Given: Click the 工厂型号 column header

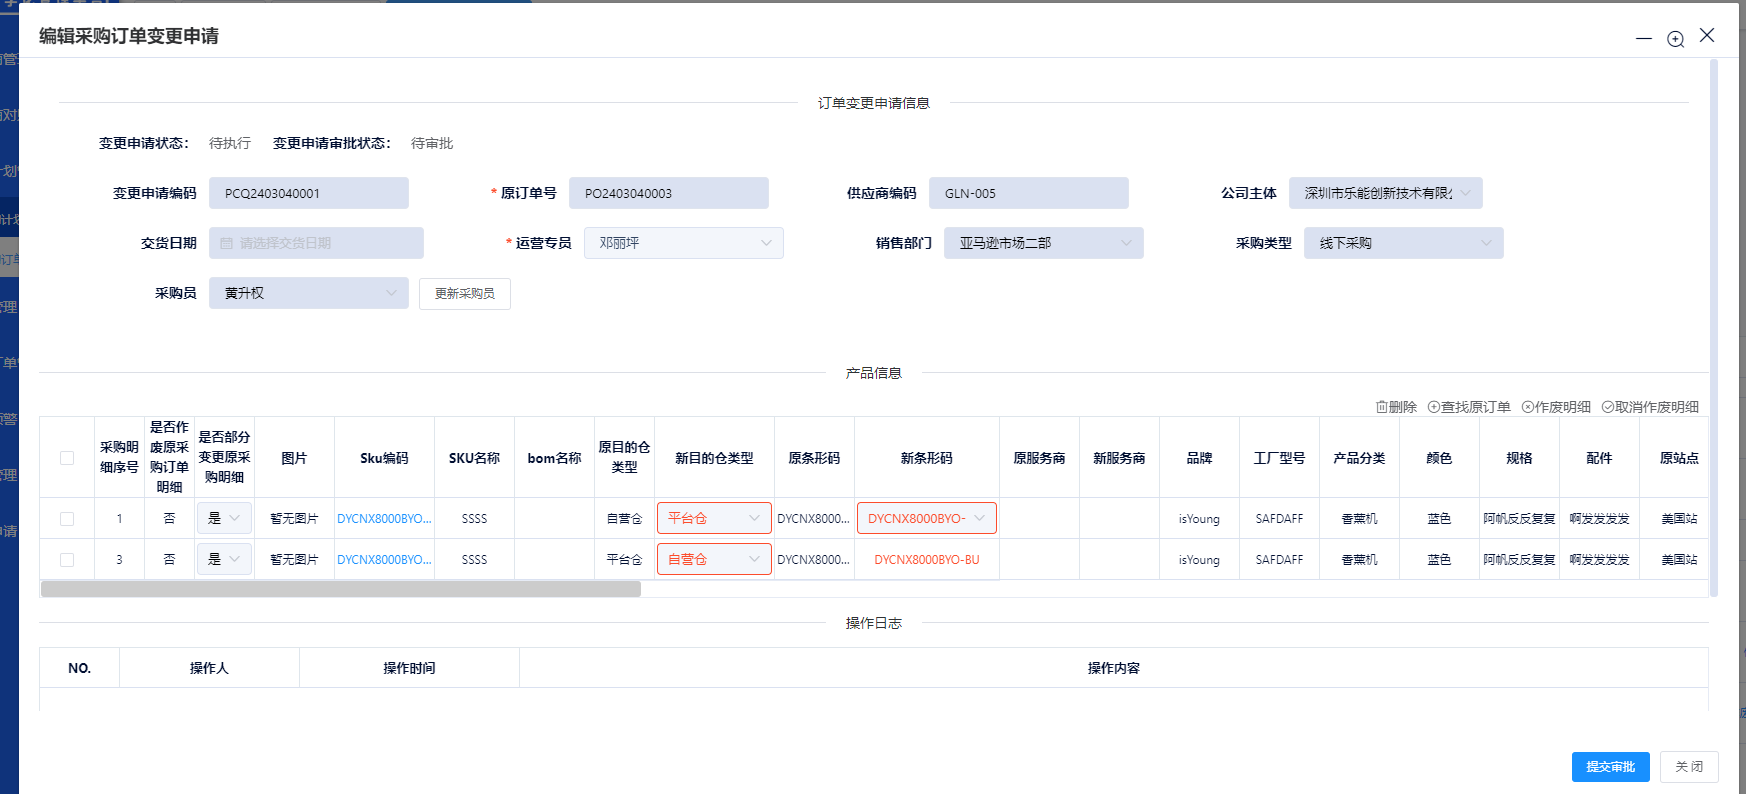Looking at the screenshot, I should coord(1279,458).
